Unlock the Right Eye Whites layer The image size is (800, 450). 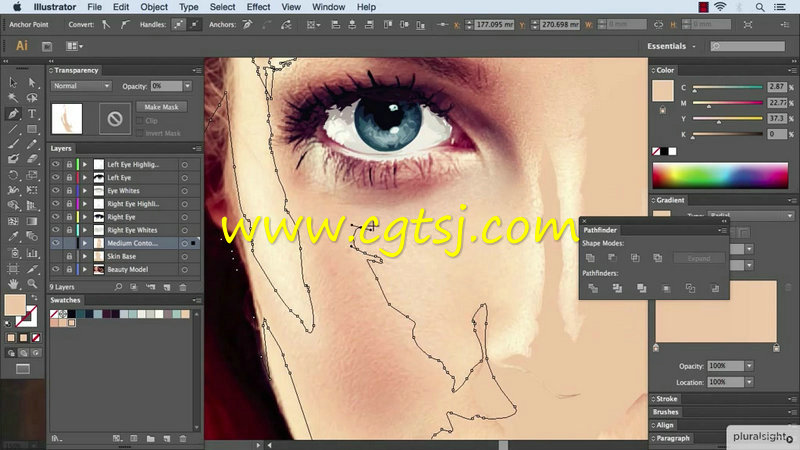click(x=69, y=230)
